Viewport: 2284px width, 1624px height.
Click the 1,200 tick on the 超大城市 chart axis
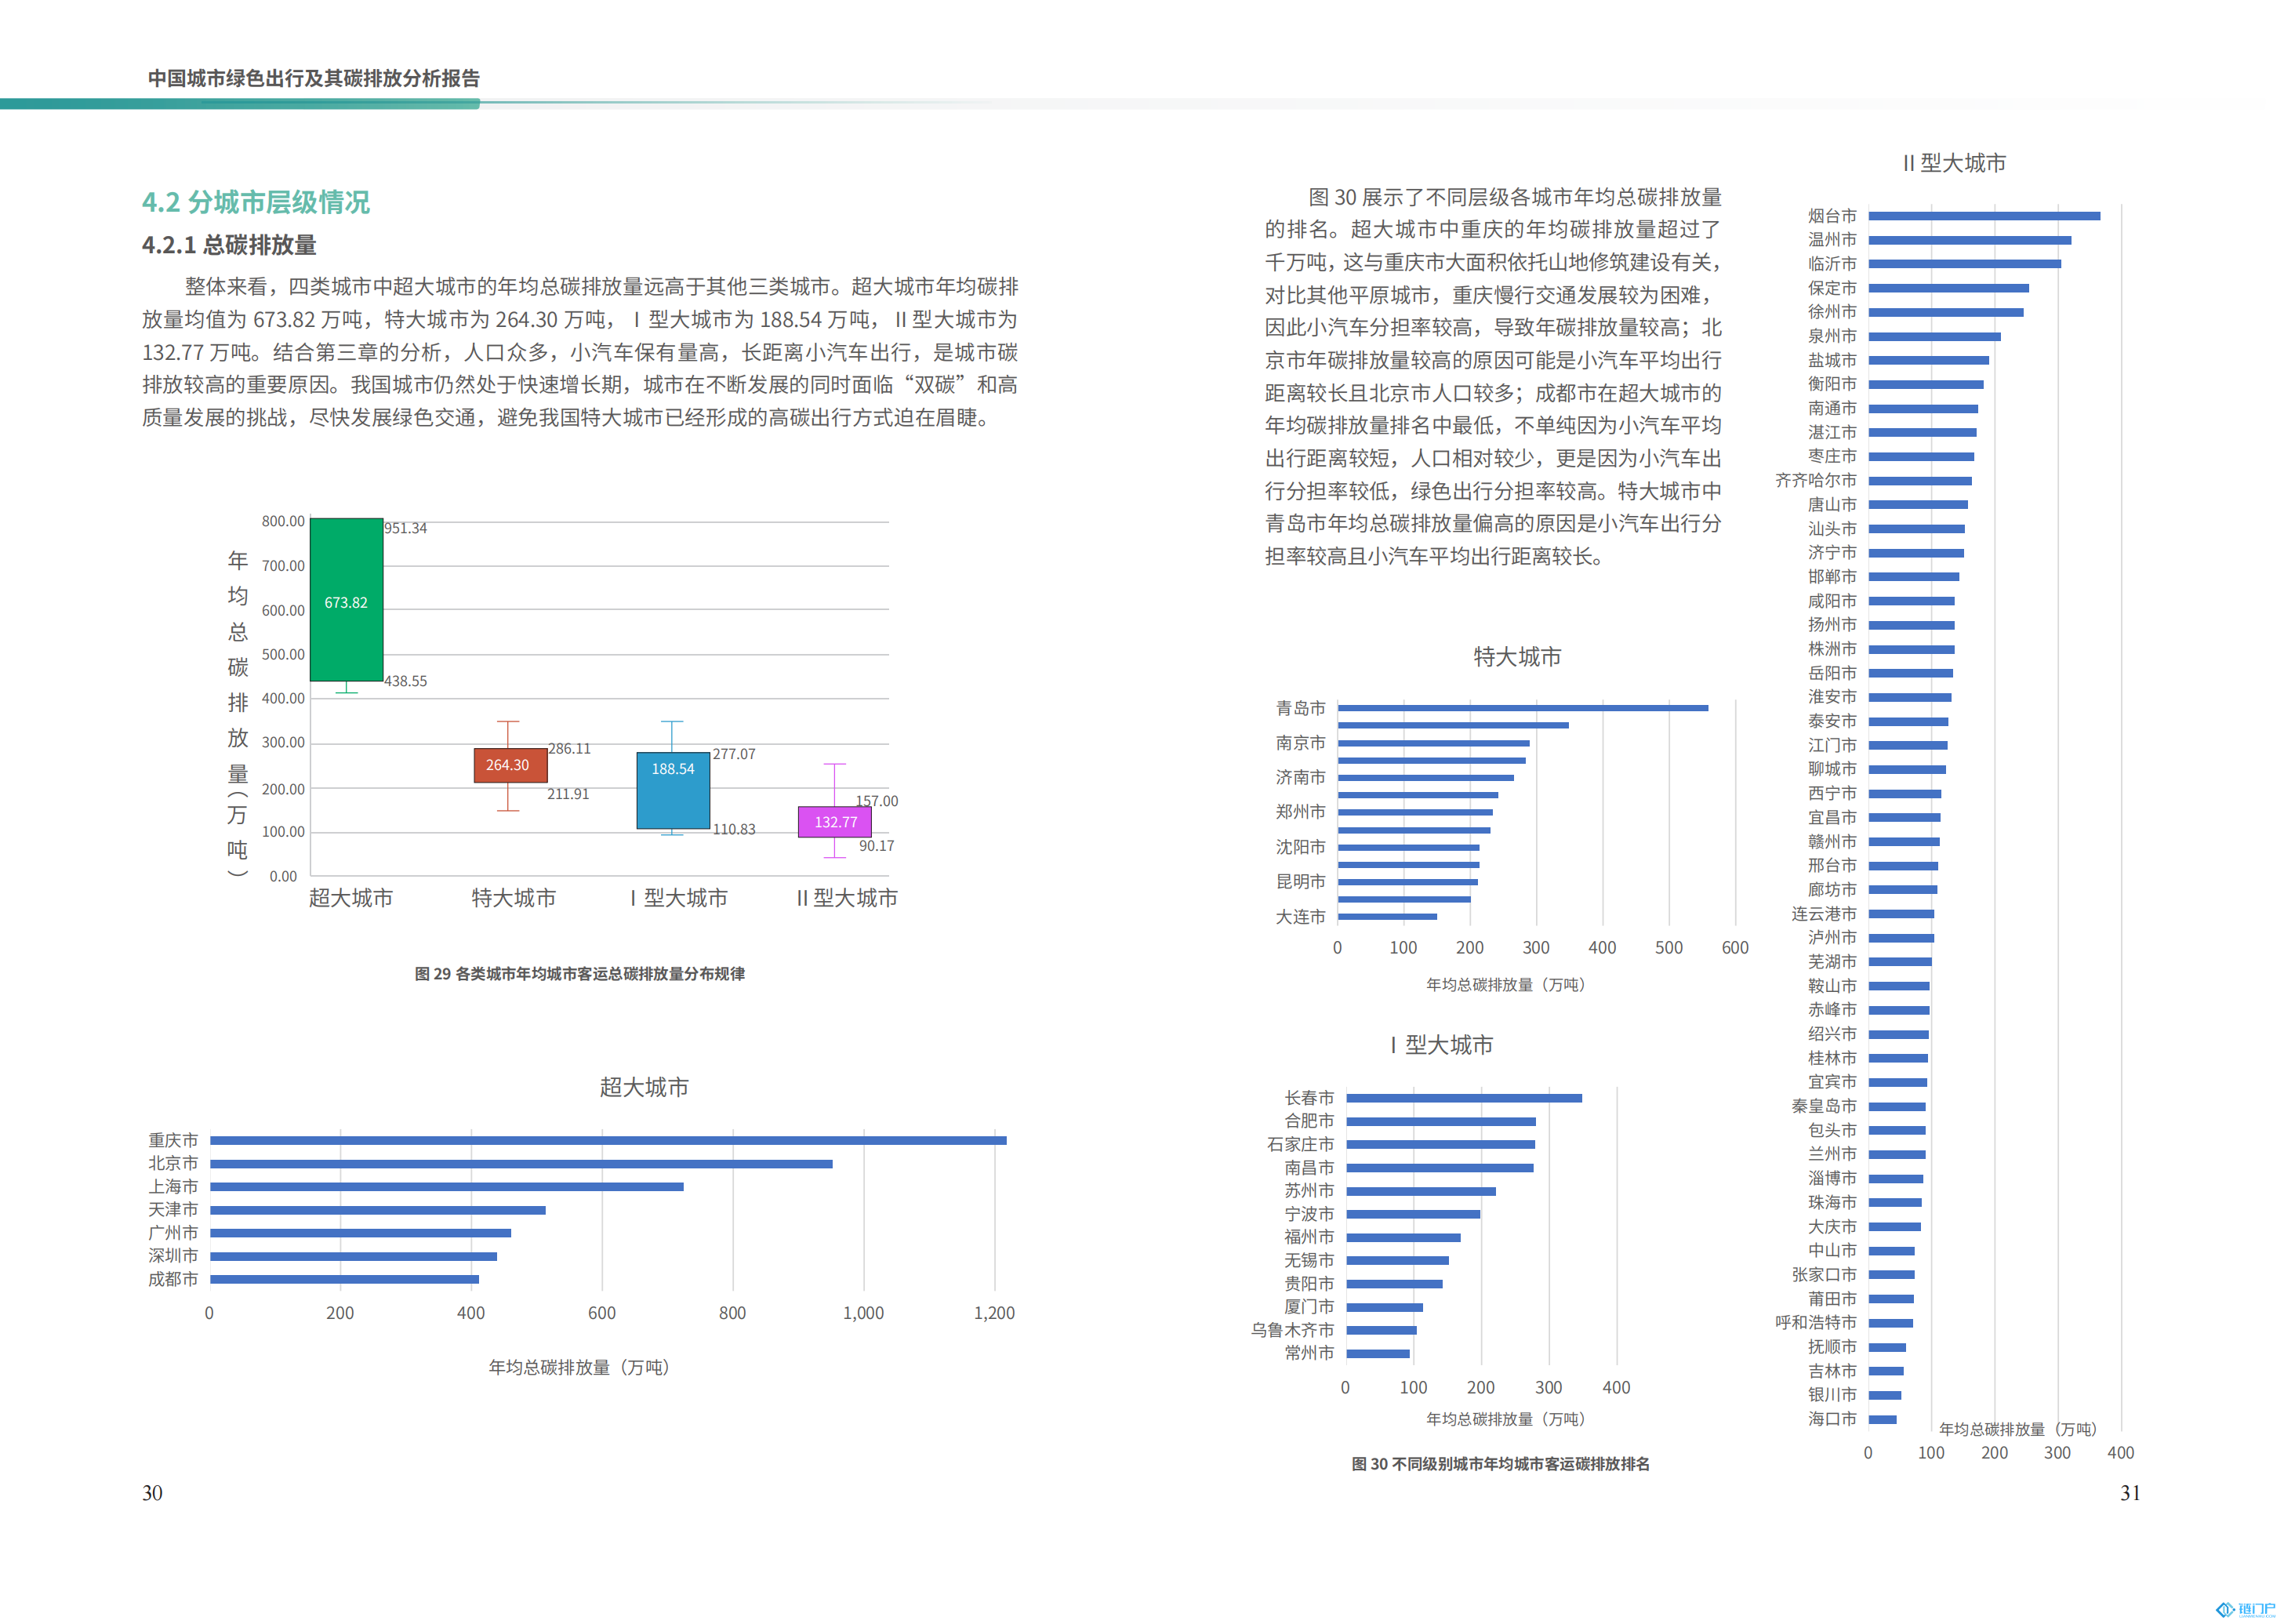click(x=994, y=1313)
